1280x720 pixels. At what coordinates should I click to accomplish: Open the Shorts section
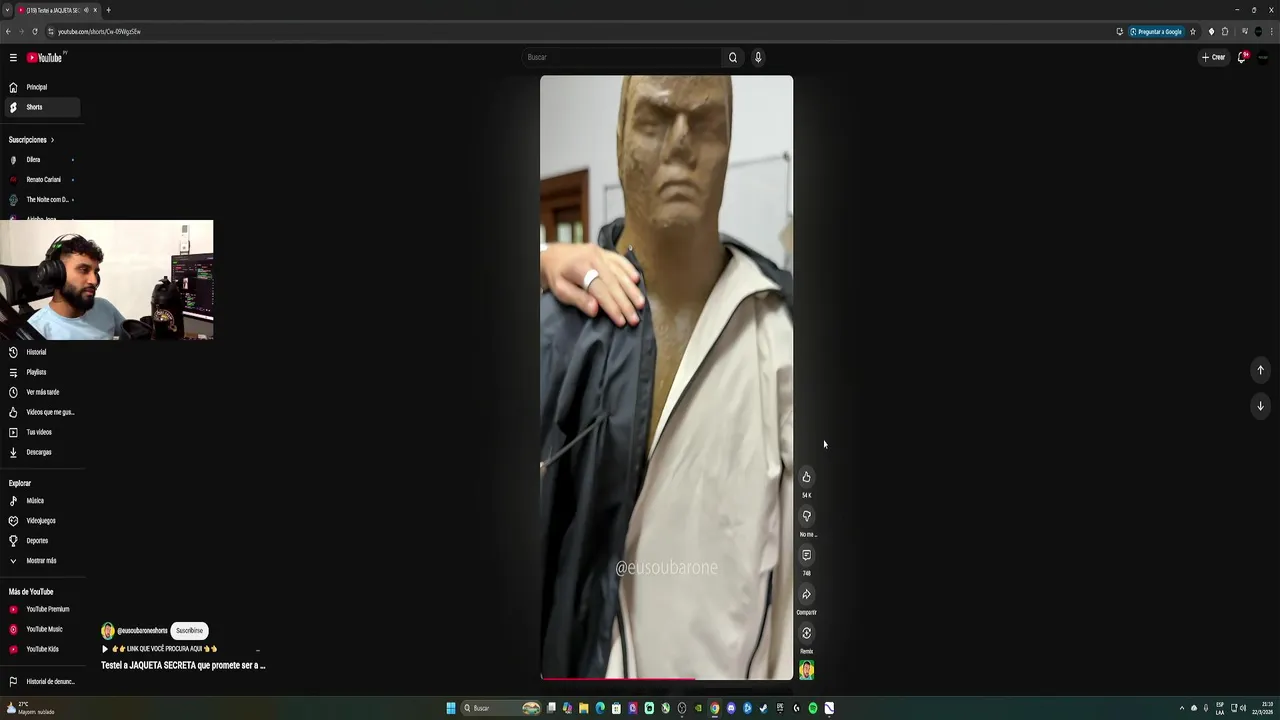click(x=40, y=107)
